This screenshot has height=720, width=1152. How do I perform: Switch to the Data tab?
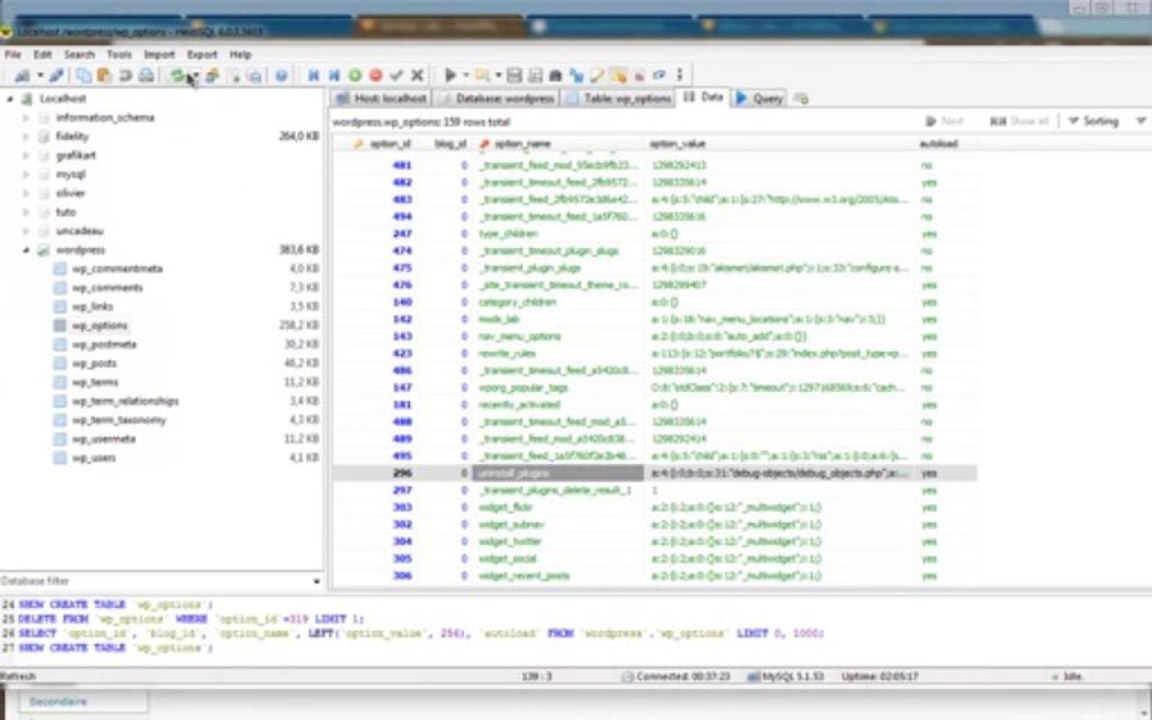point(704,97)
